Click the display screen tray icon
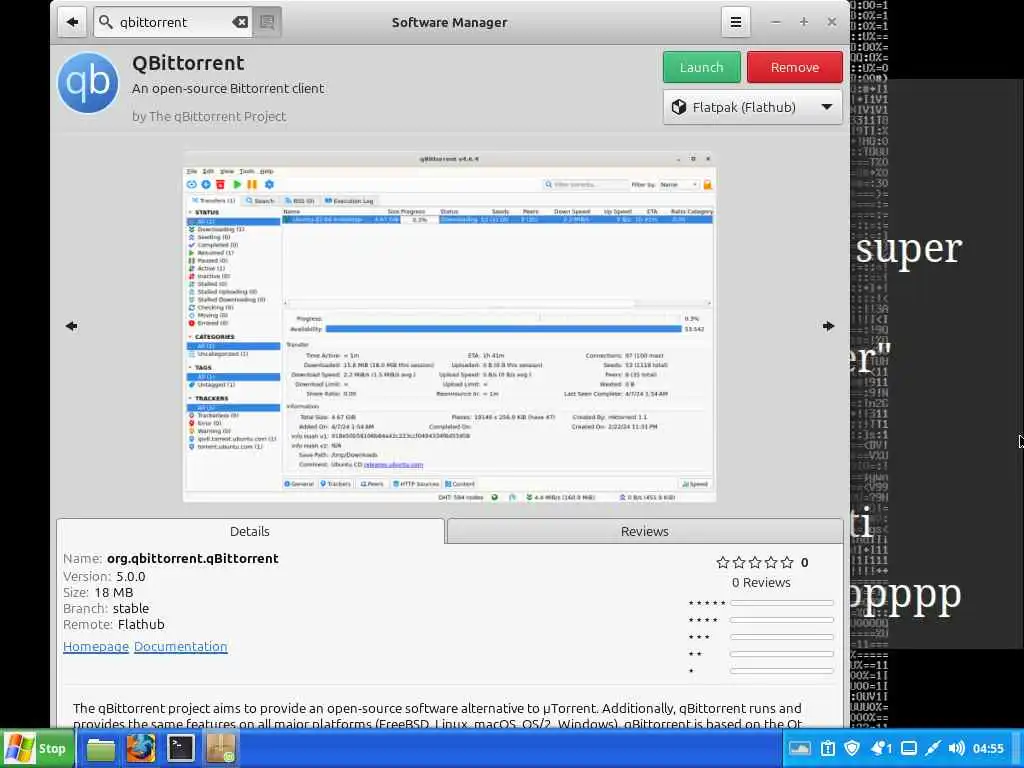The image size is (1024, 768). (909, 748)
